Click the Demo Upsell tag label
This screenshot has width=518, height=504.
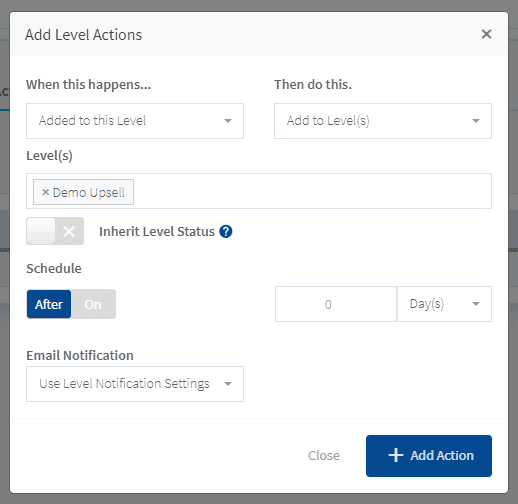pyautogui.click(x=89, y=192)
